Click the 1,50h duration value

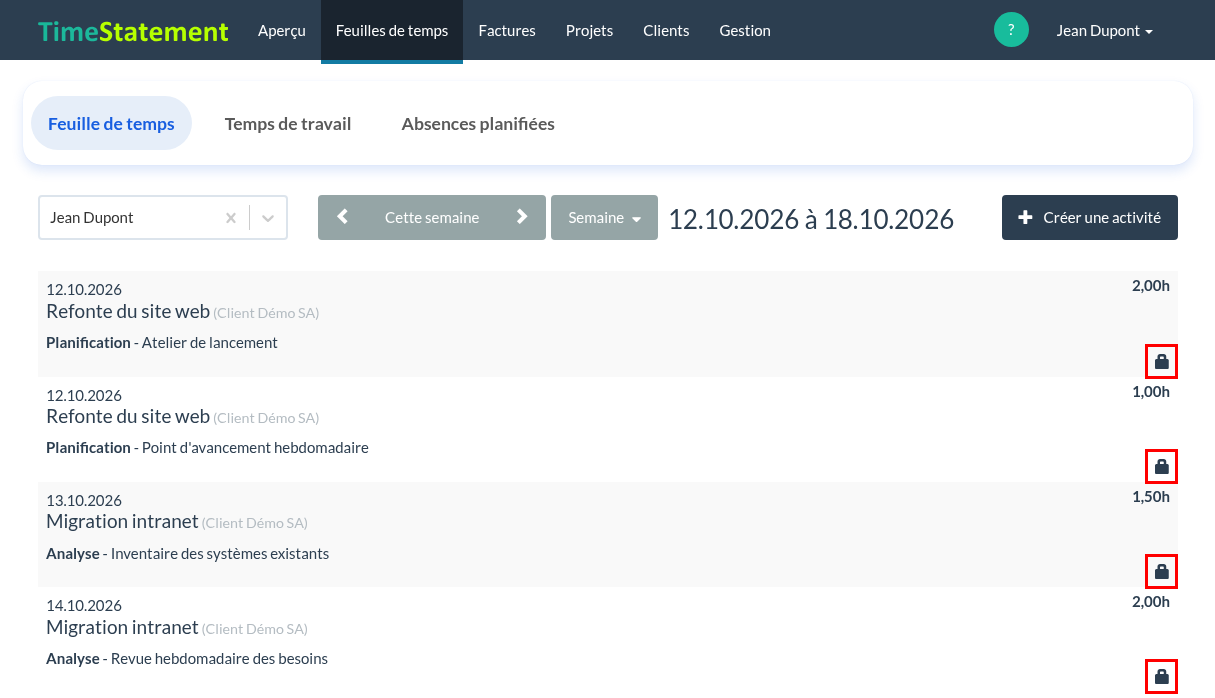(x=1151, y=496)
